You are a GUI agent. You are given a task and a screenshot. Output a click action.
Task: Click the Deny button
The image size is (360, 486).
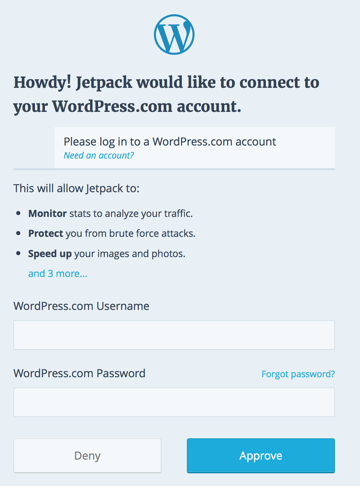(x=87, y=456)
